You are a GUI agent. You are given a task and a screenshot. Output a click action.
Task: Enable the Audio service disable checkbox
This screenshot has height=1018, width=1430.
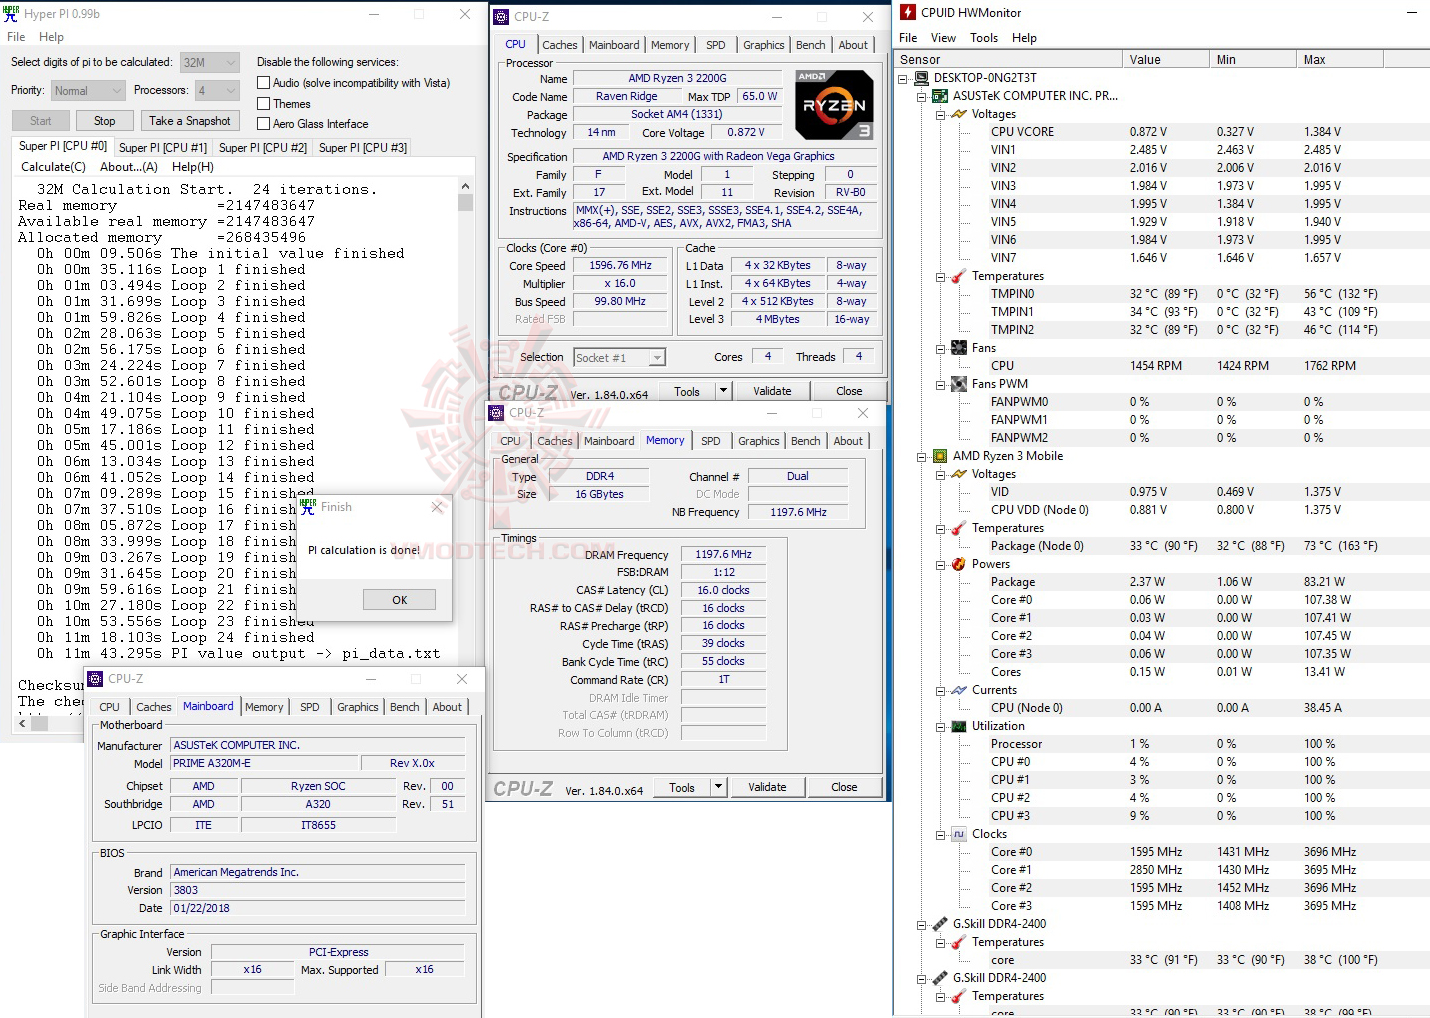264,82
